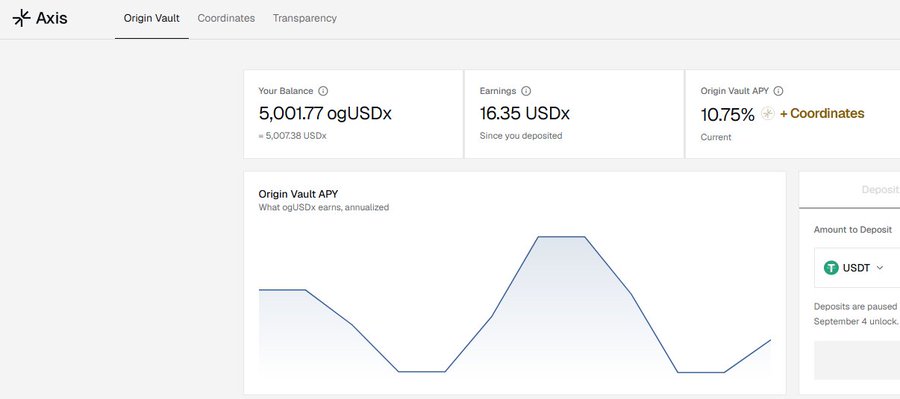
Task: Click the peak of the APY chart line
Action: [x=561, y=237]
